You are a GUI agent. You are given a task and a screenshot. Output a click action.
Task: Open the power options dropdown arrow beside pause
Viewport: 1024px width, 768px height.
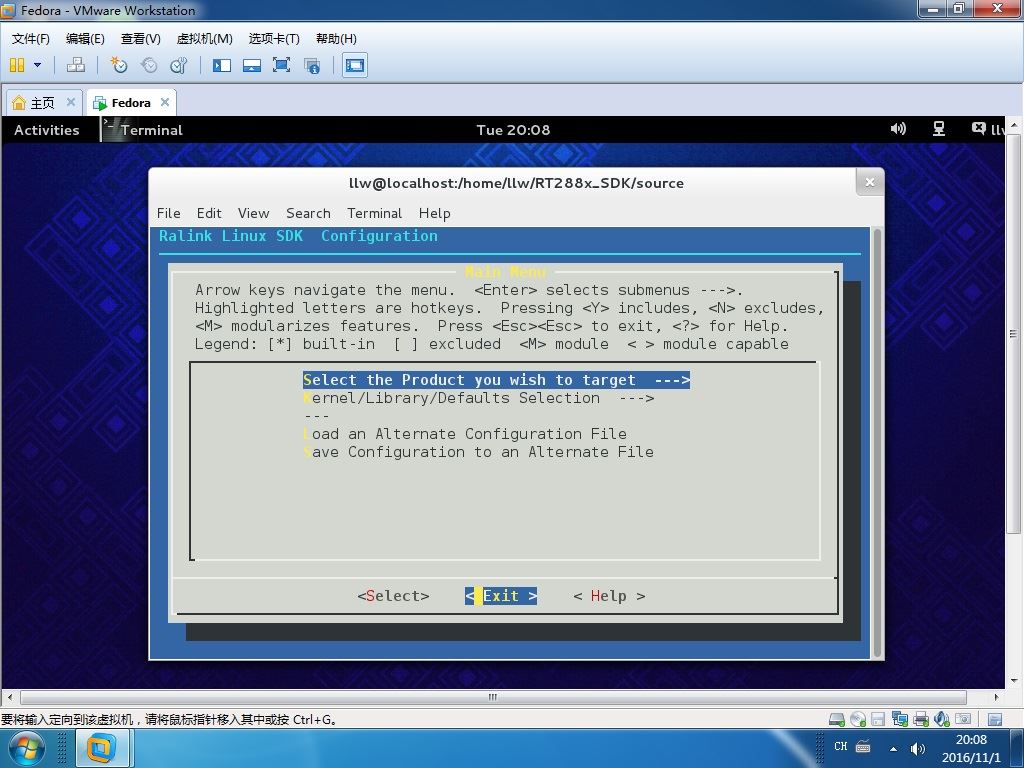pyautogui.click(x=37, y=65)
